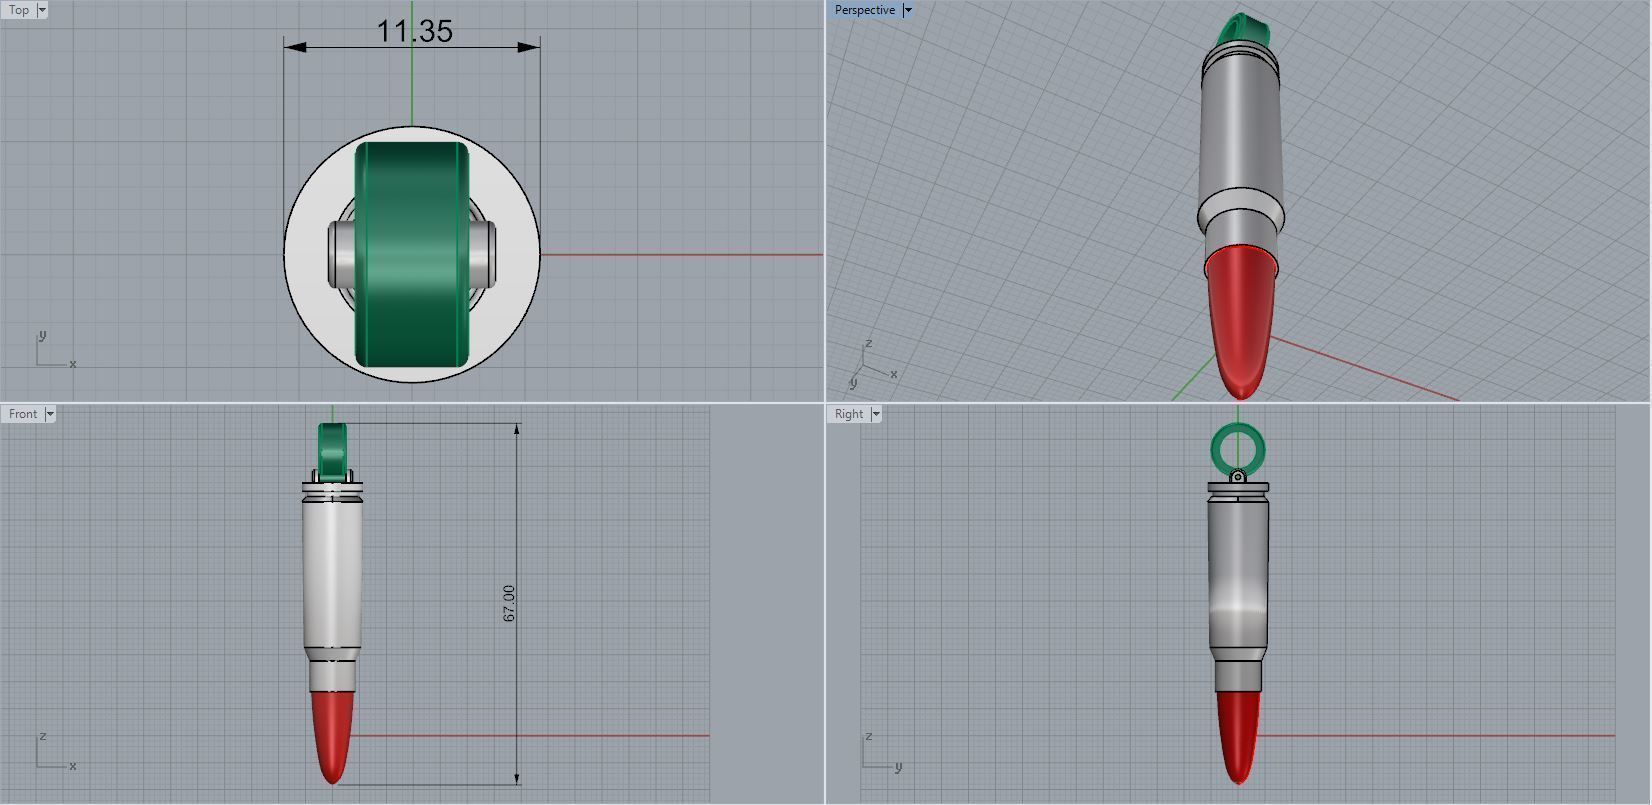Viewport: 1652px width, 805px height.
Task: Open the Perspective viewport dropdown arrow
Action: pyautogui.click(x=907, y=10)
